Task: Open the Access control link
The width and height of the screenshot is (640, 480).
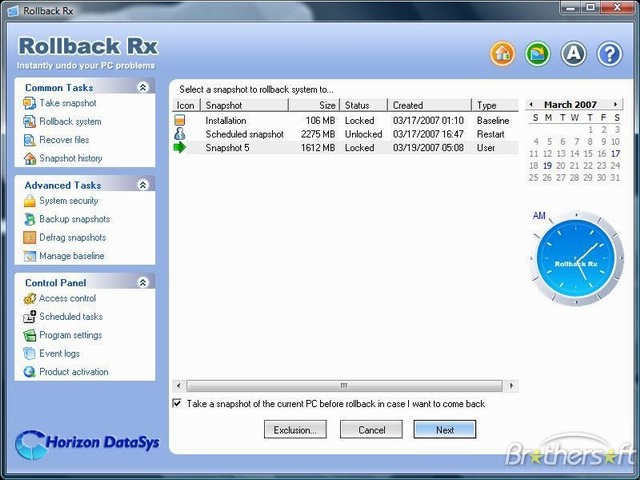Action: 67,298
